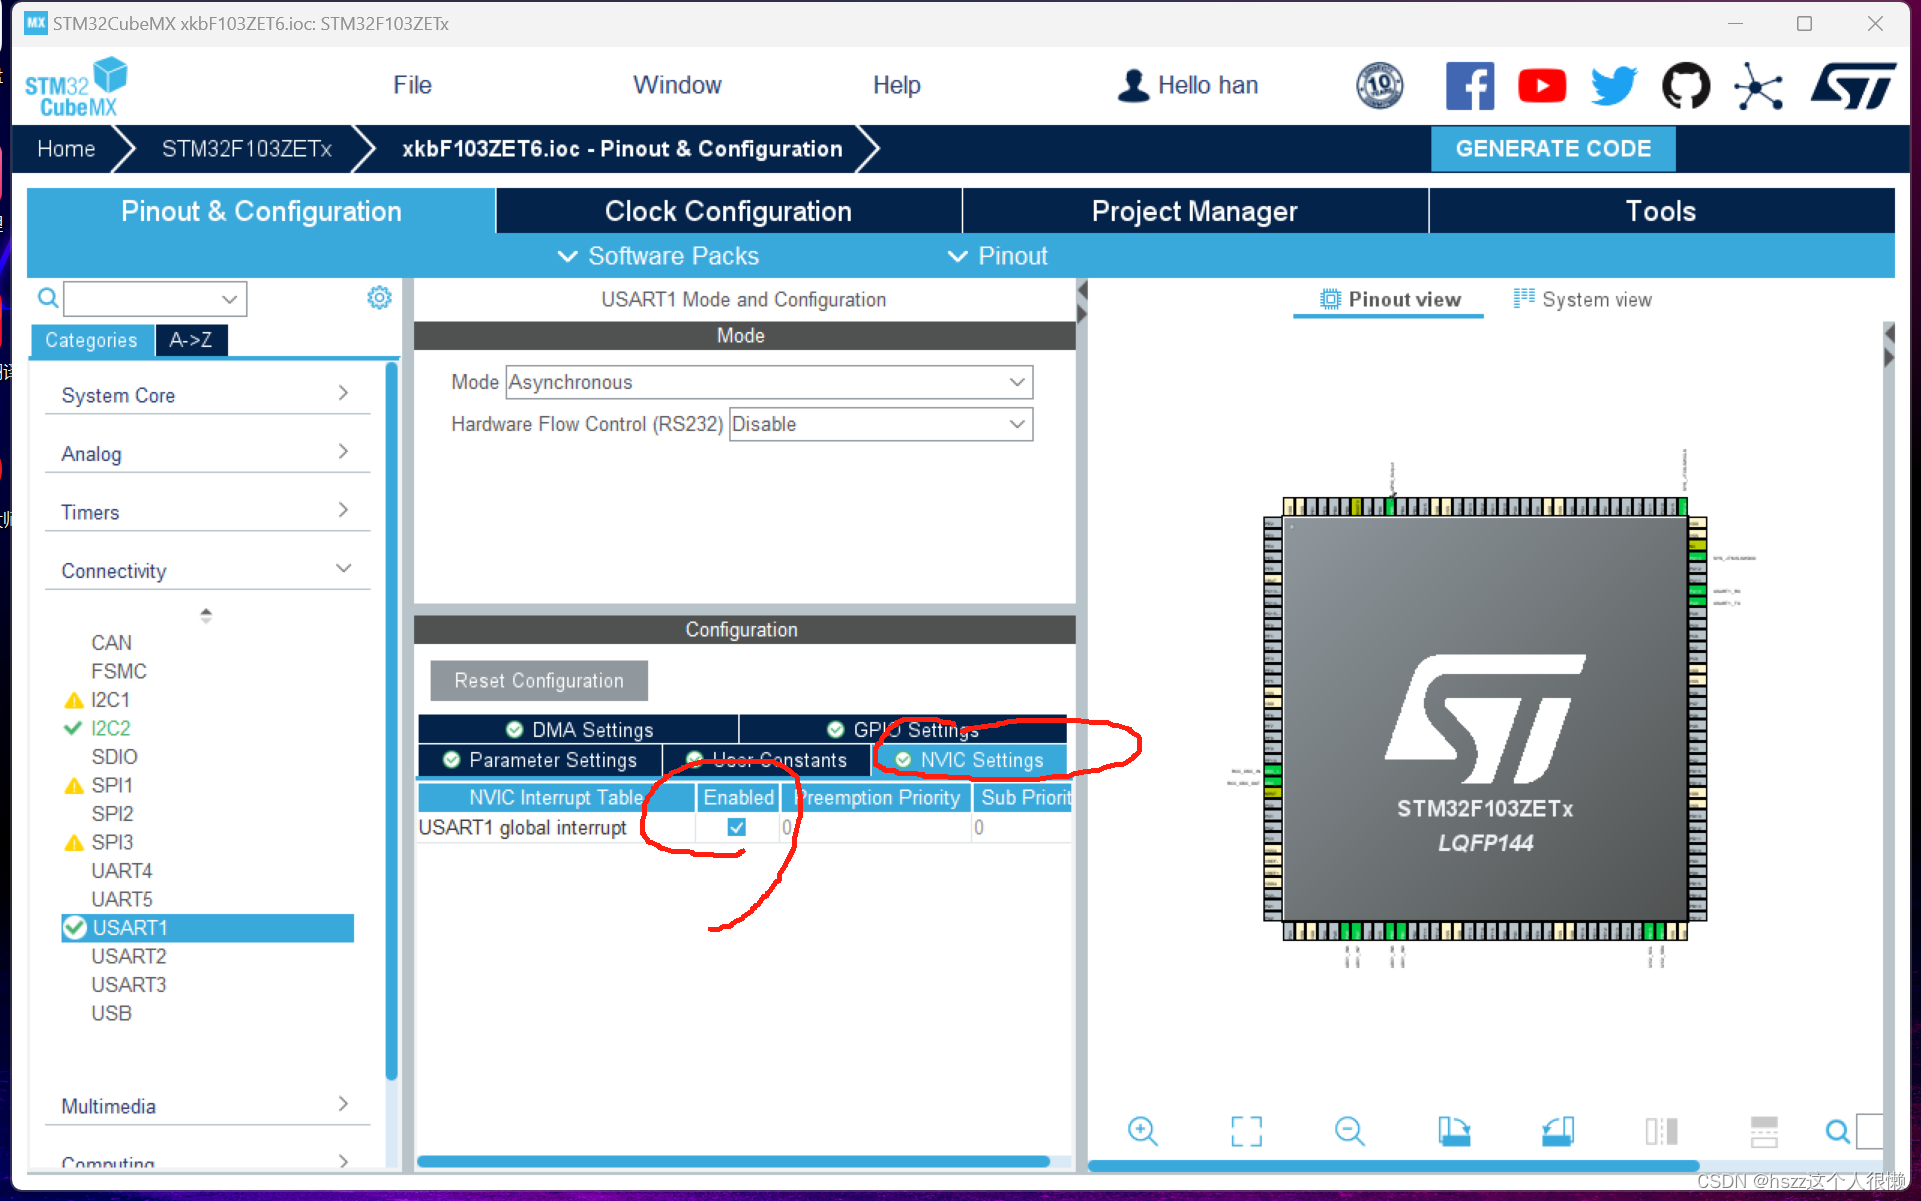Viewport: 1921px width, 1201px height.
Task: Click the Reset Configuration button
Action: pos(539,681)
